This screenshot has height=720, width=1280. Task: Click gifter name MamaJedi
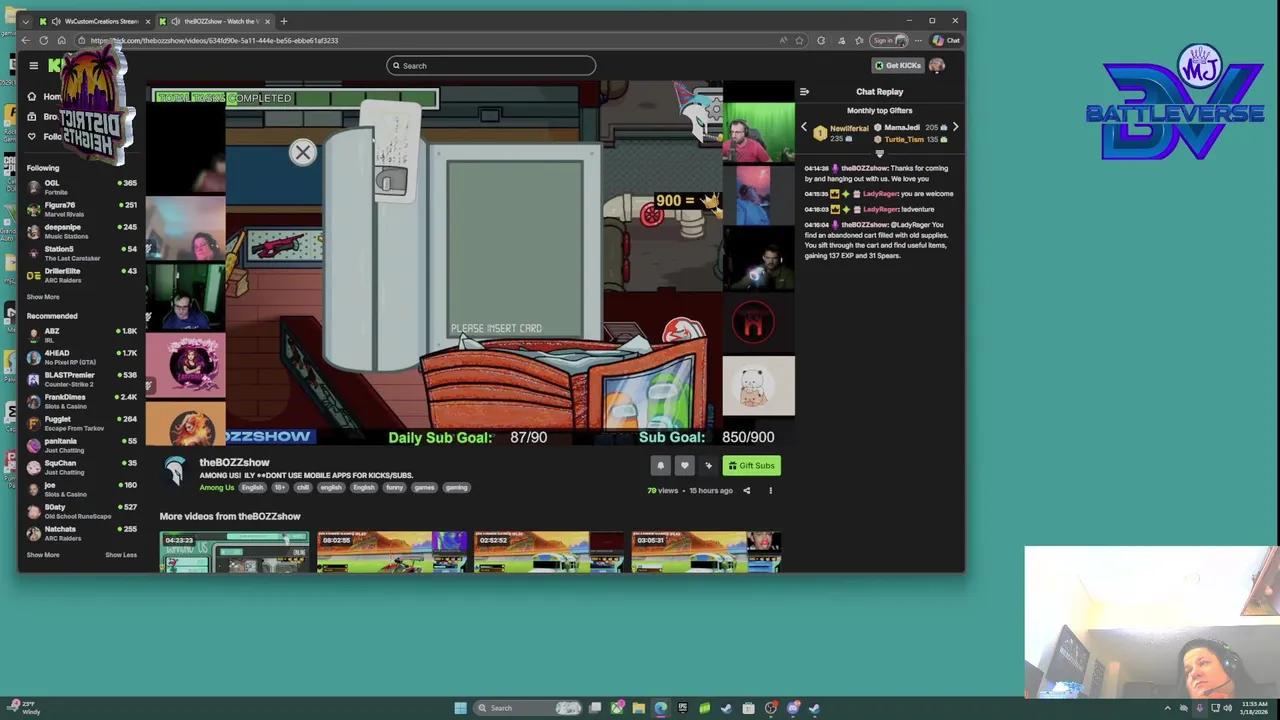click(902, 128)
